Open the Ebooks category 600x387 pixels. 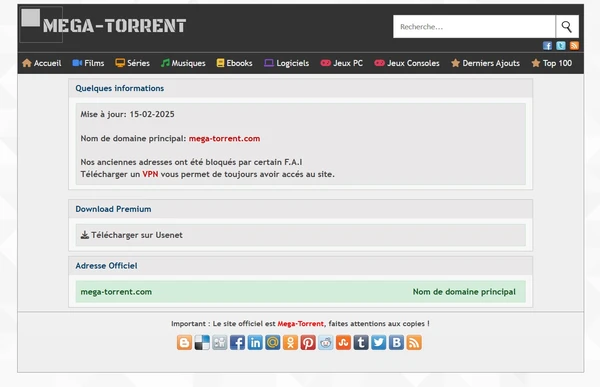click(234, 63)
